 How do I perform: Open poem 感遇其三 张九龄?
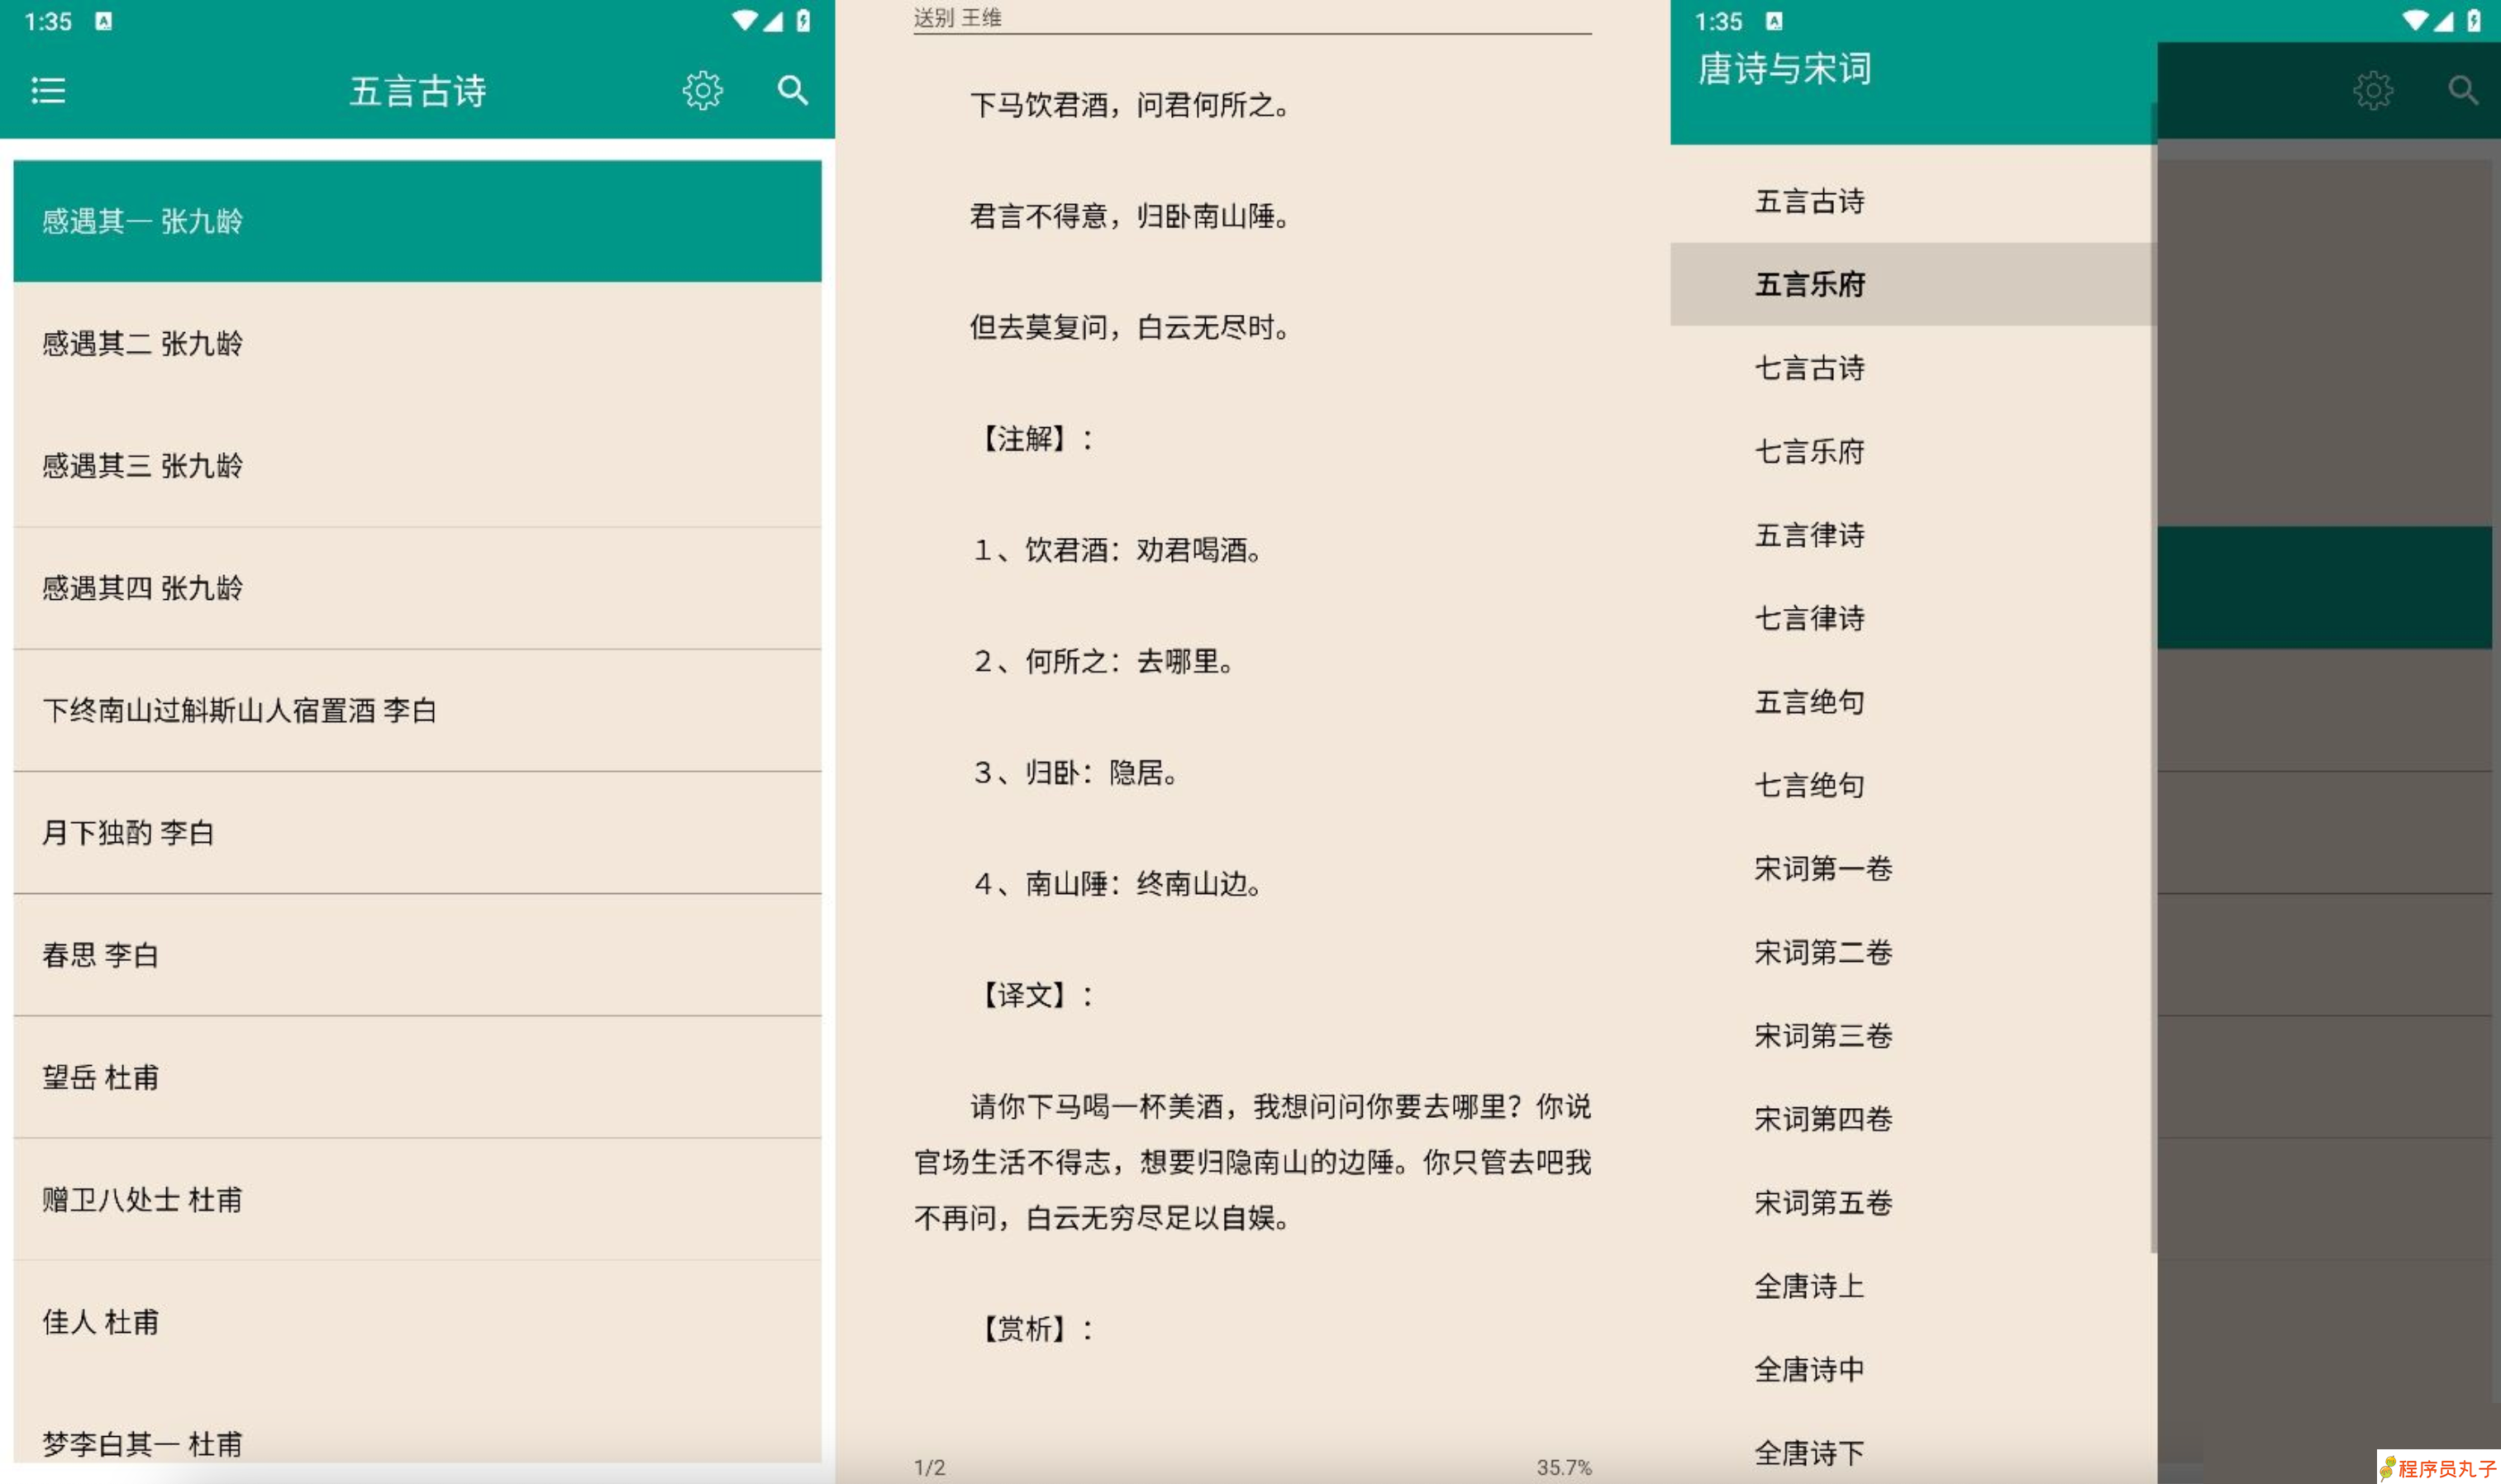tap(417, 466)
